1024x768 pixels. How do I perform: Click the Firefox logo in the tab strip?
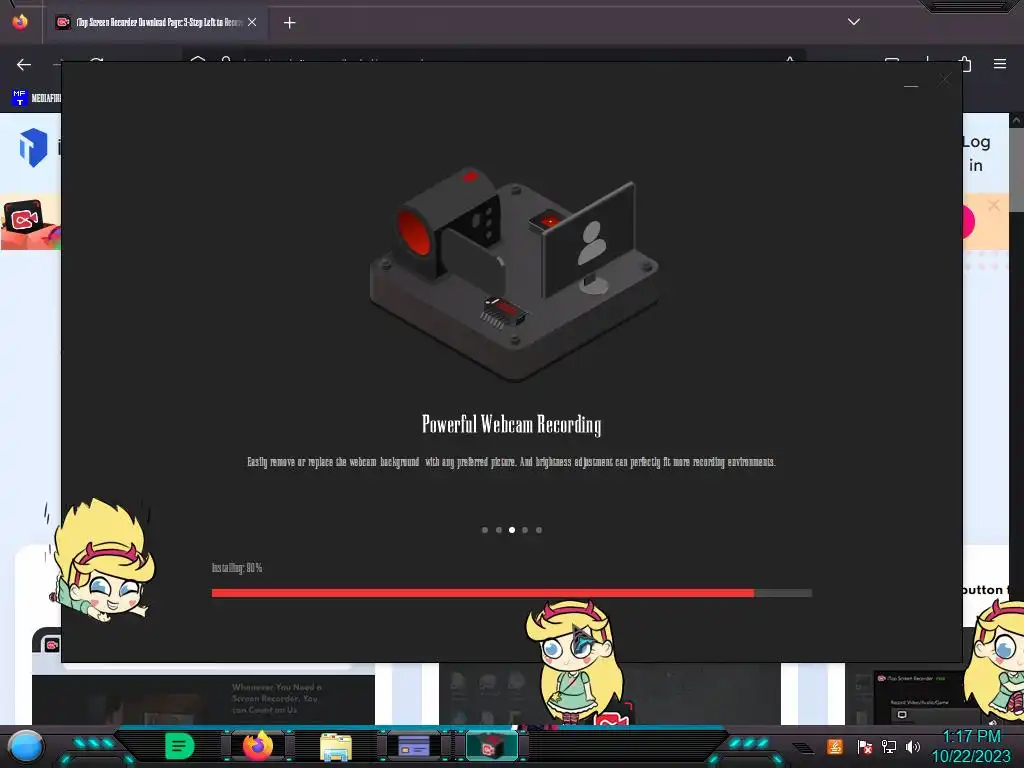20,22
